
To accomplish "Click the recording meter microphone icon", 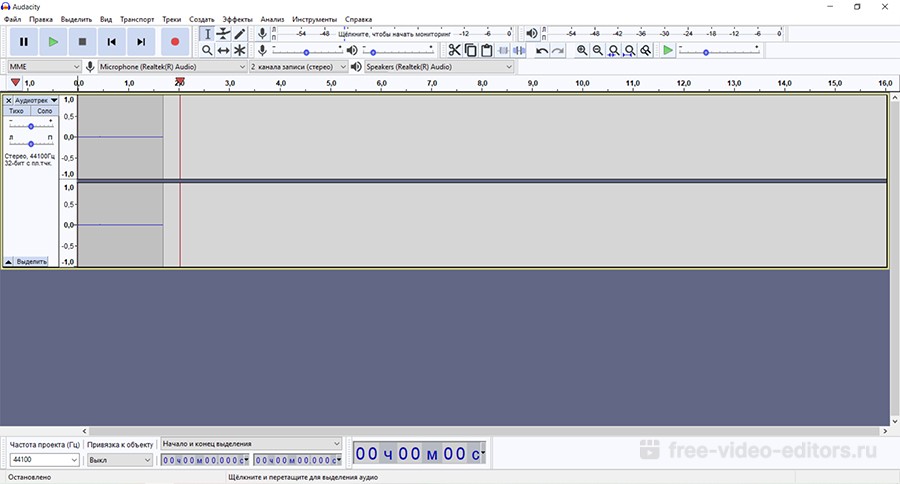I will click(262, 34).
